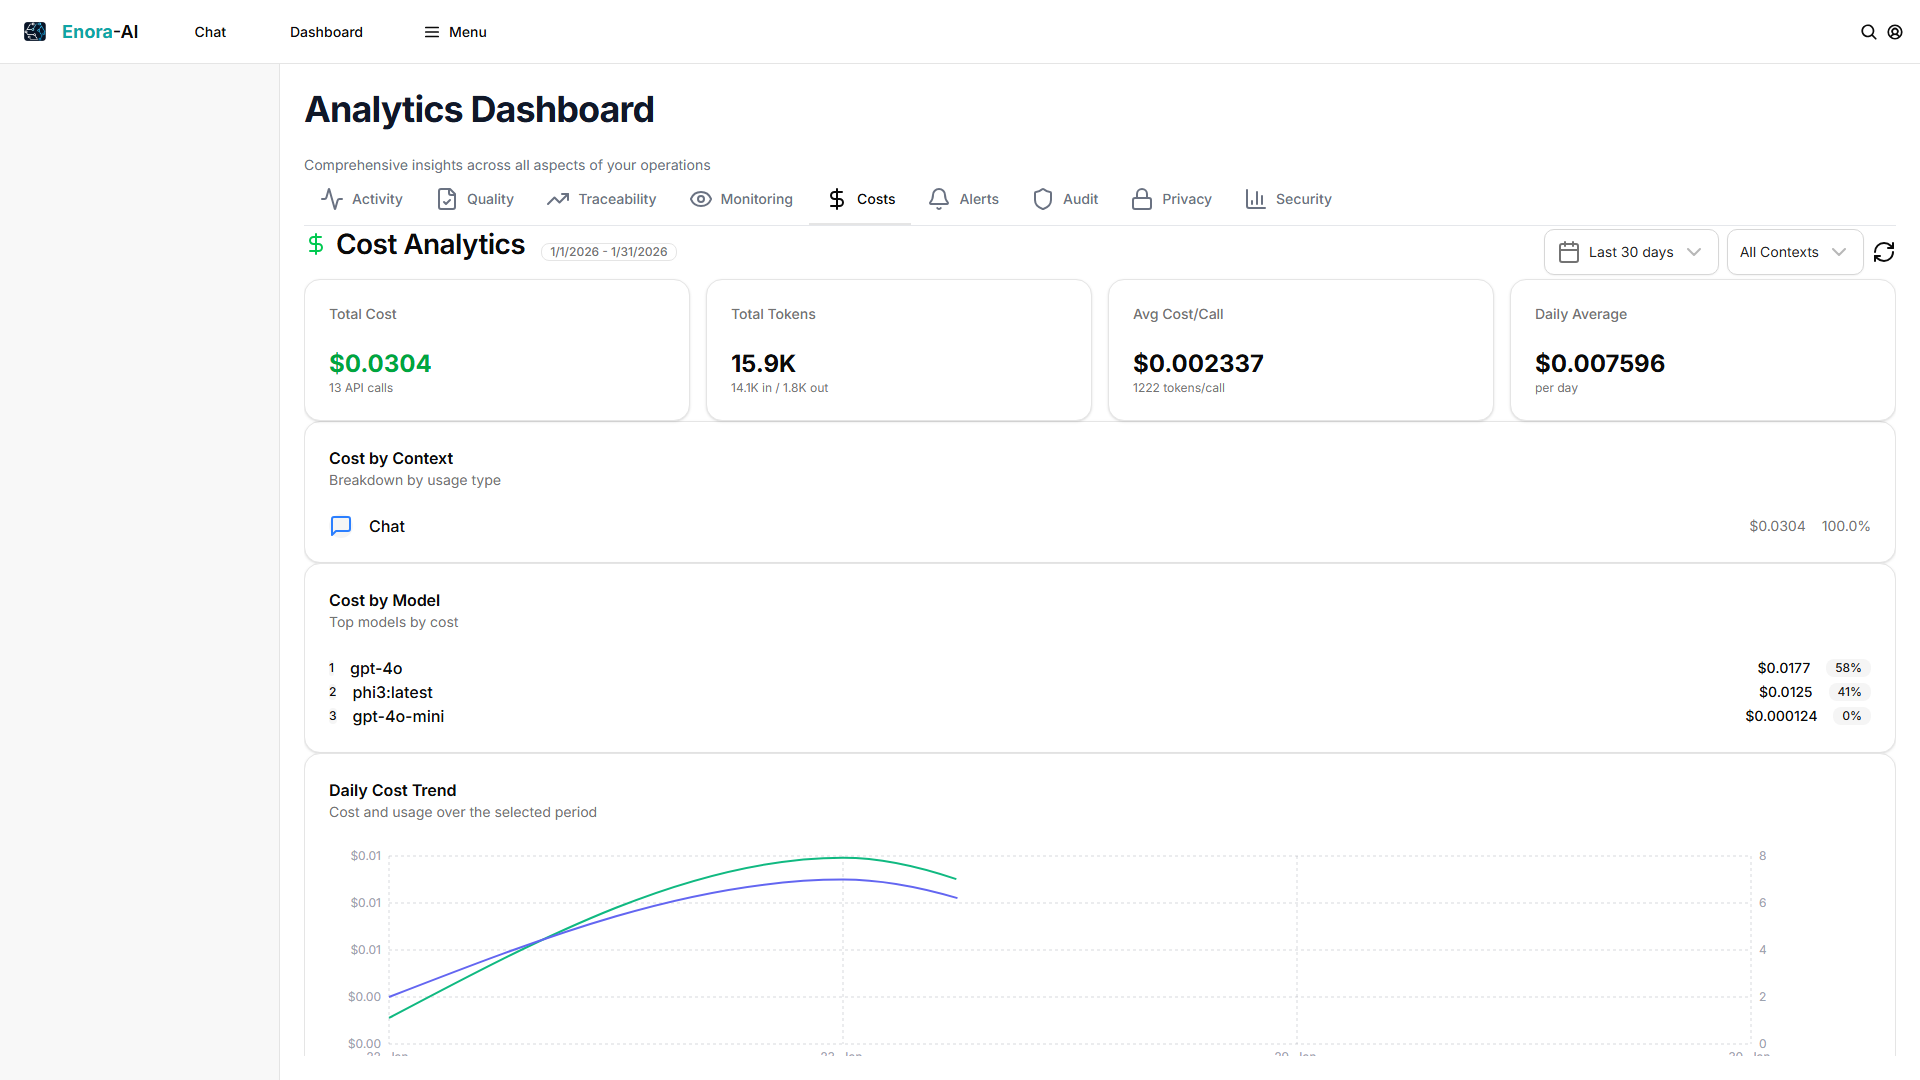The width and height of the screenshot is (1920, 1080).
Task: Click the Chat context speech bubble icon
Action: (341, 525)
